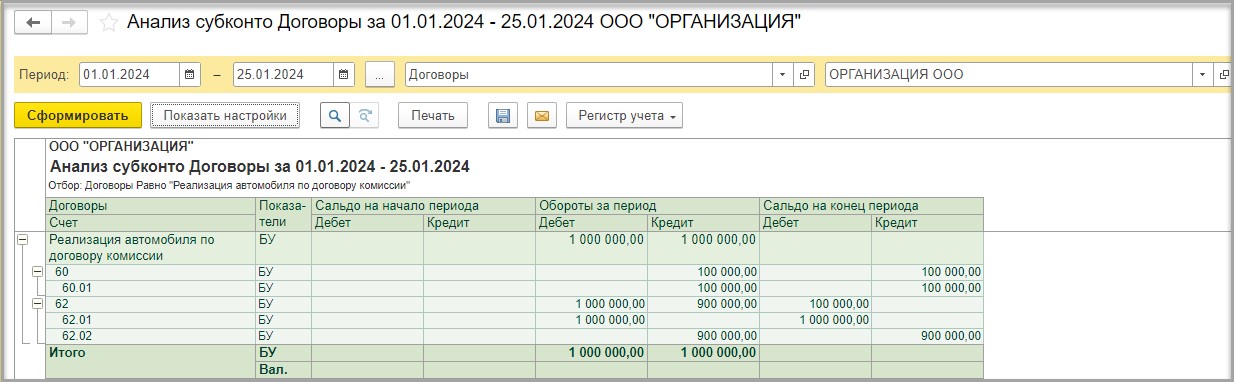
Task: Select 62.02 credit turnover 900 000,00
Action: click(703, 335)
